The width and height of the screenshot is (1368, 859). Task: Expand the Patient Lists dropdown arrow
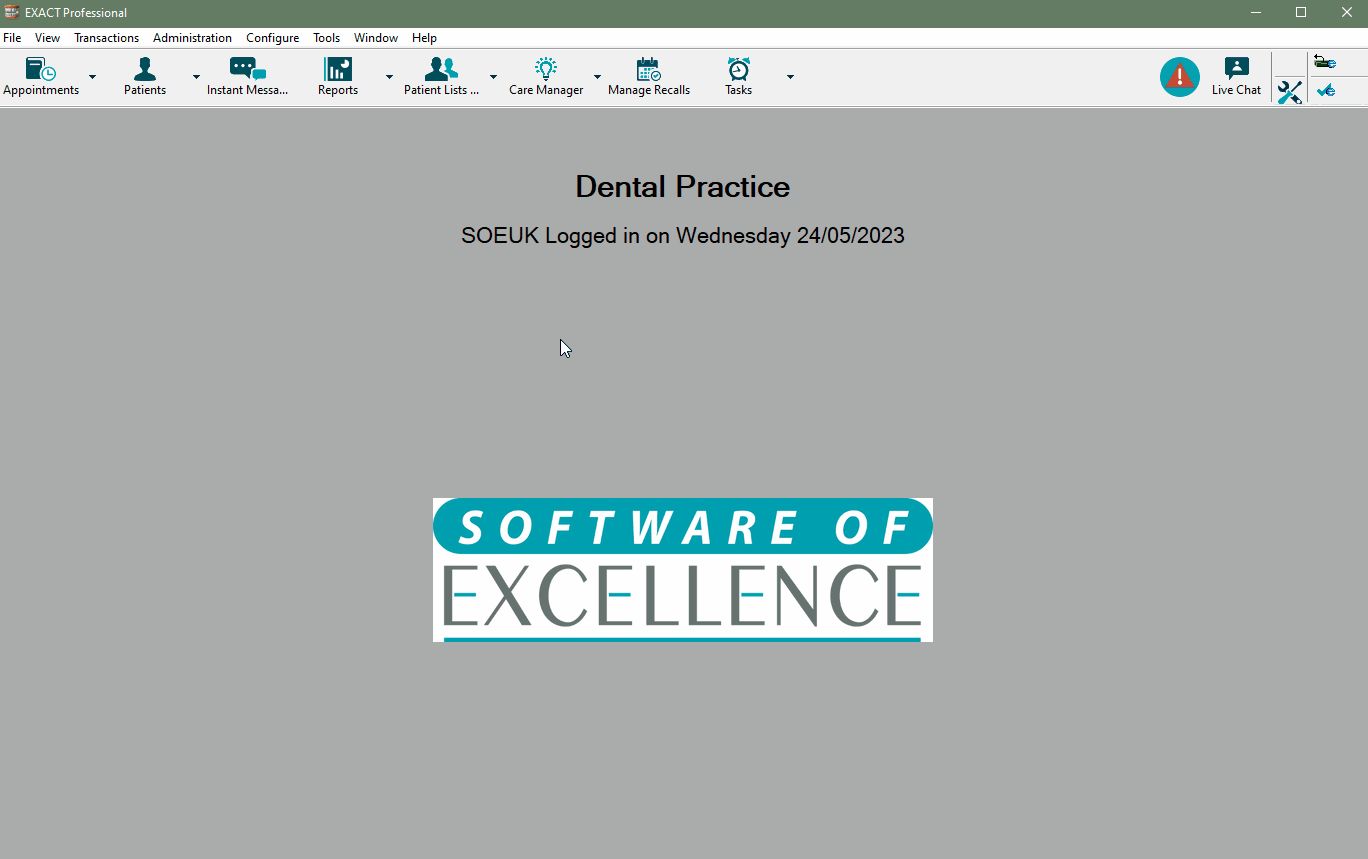493,77
